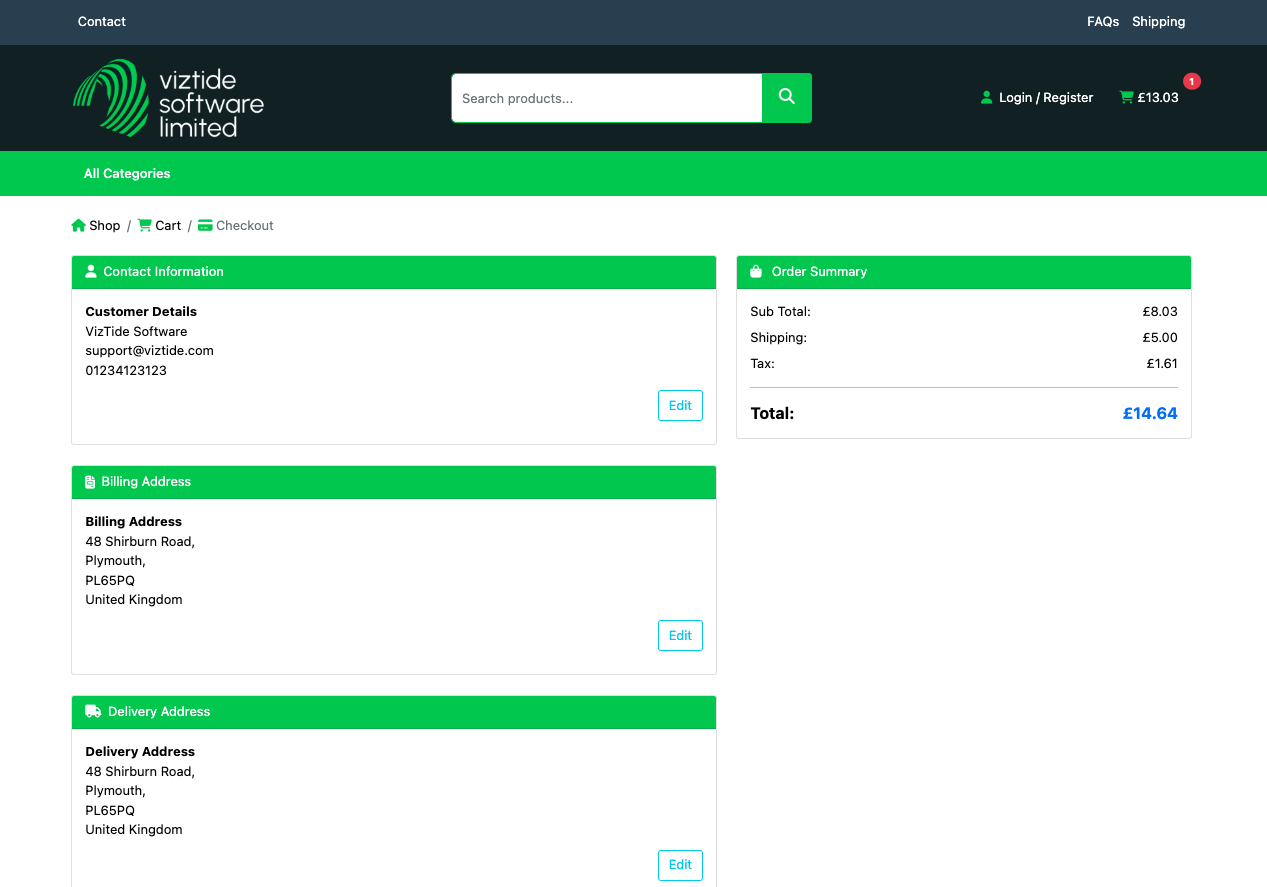The height and width of the screenshot is (887, 1267).
Task: Go back to Cart via breadcrumb
Action: click(x=168, y=226)
